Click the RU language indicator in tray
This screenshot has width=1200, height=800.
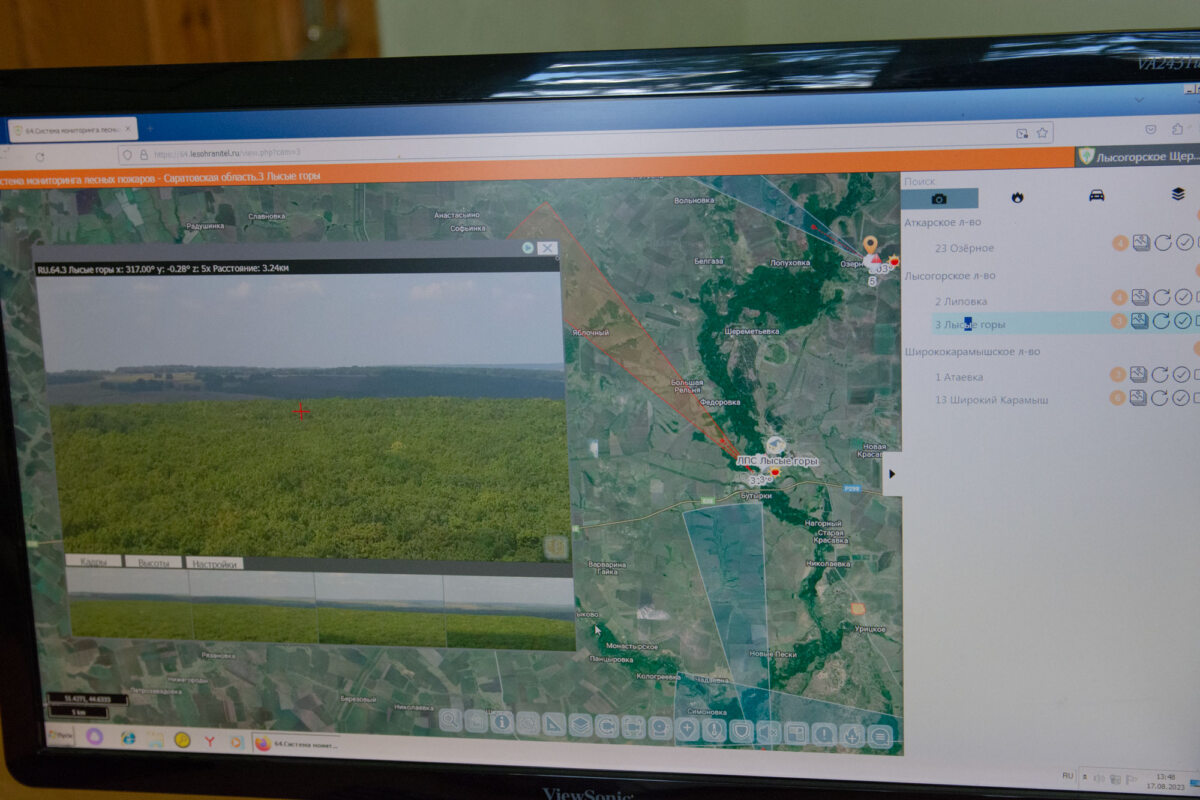pos(1067,775)
